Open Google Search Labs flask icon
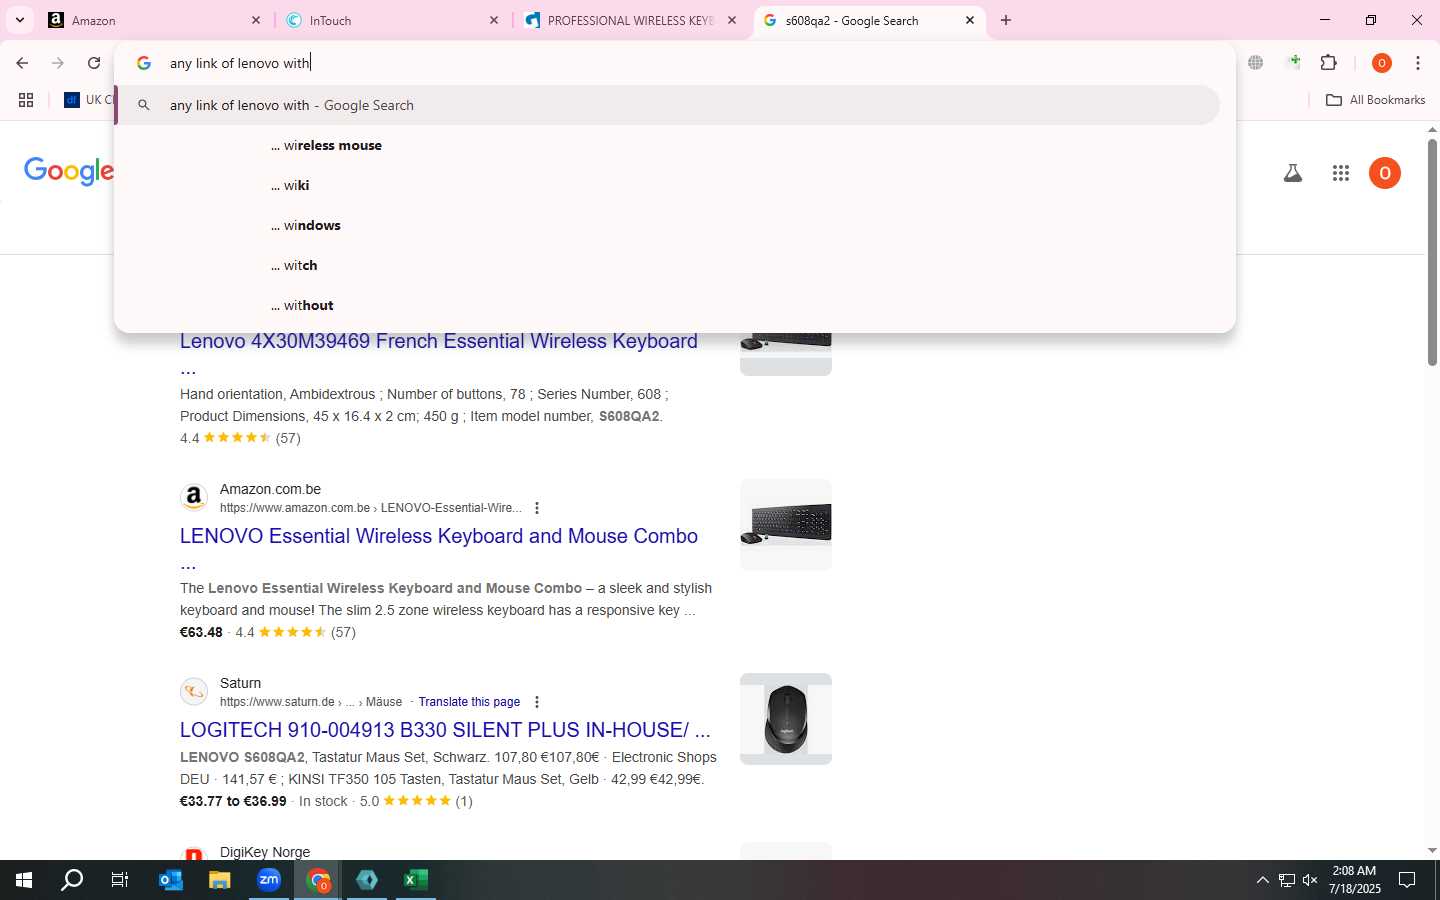Screen dimensions: 1440x900 (1292, 174)
